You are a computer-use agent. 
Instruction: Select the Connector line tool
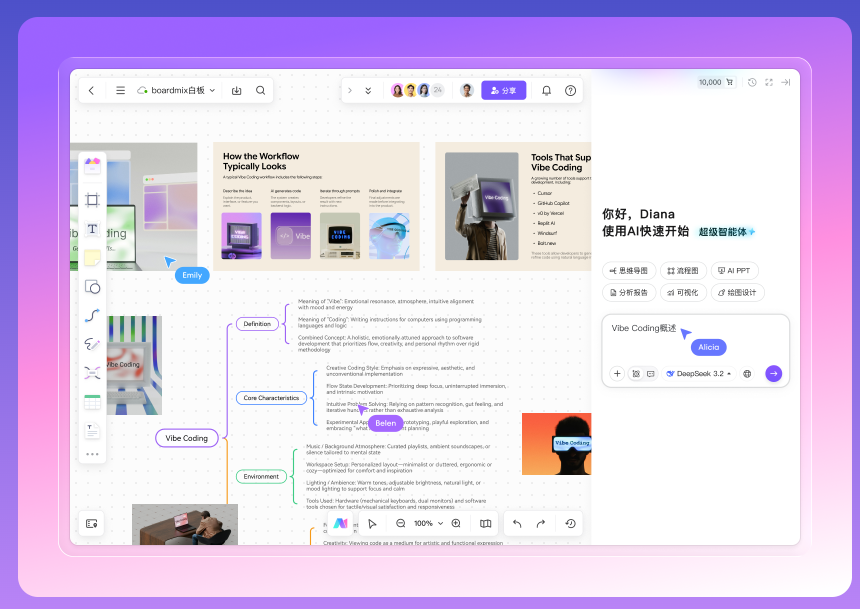[92, 315]
